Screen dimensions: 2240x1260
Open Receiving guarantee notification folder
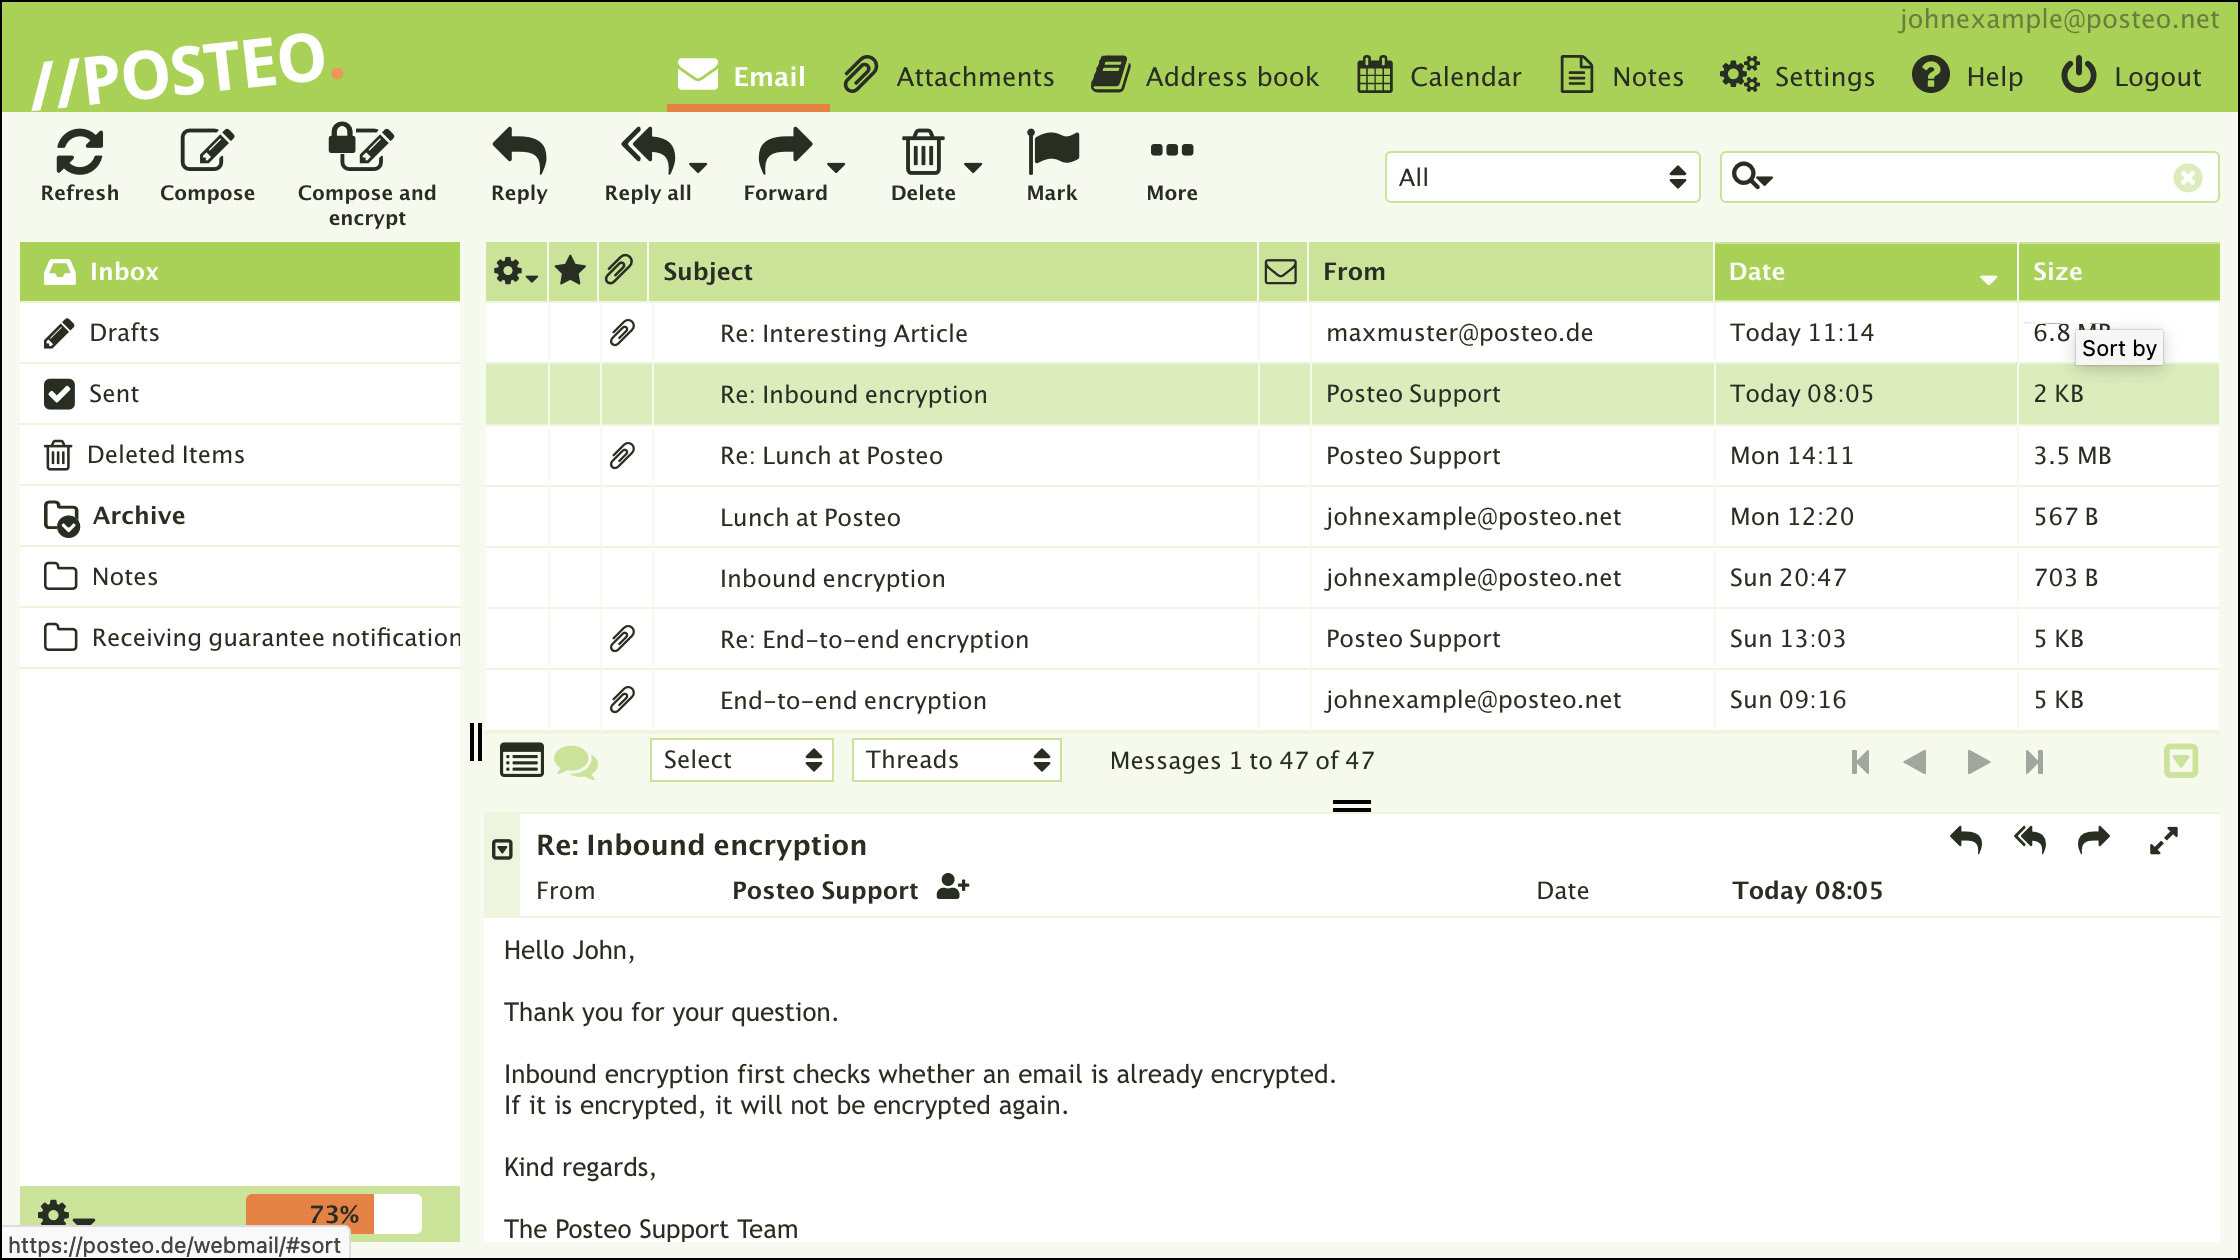[x=240, y=637]
